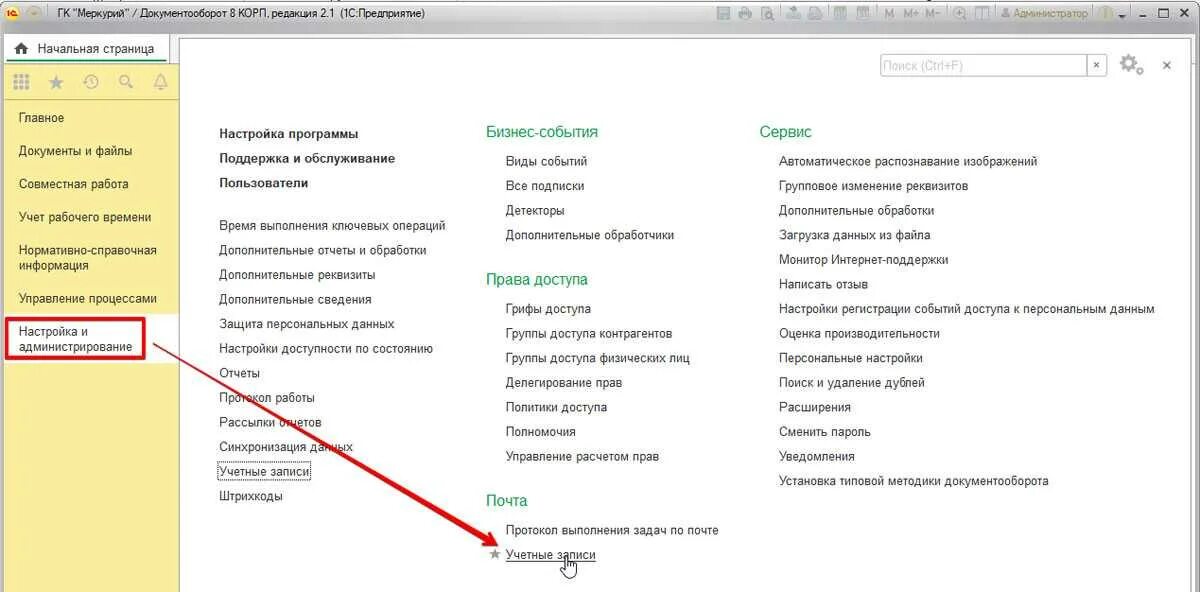
Task: Open Favorites star in the sidebar toolbar
Action: point(56,82)
